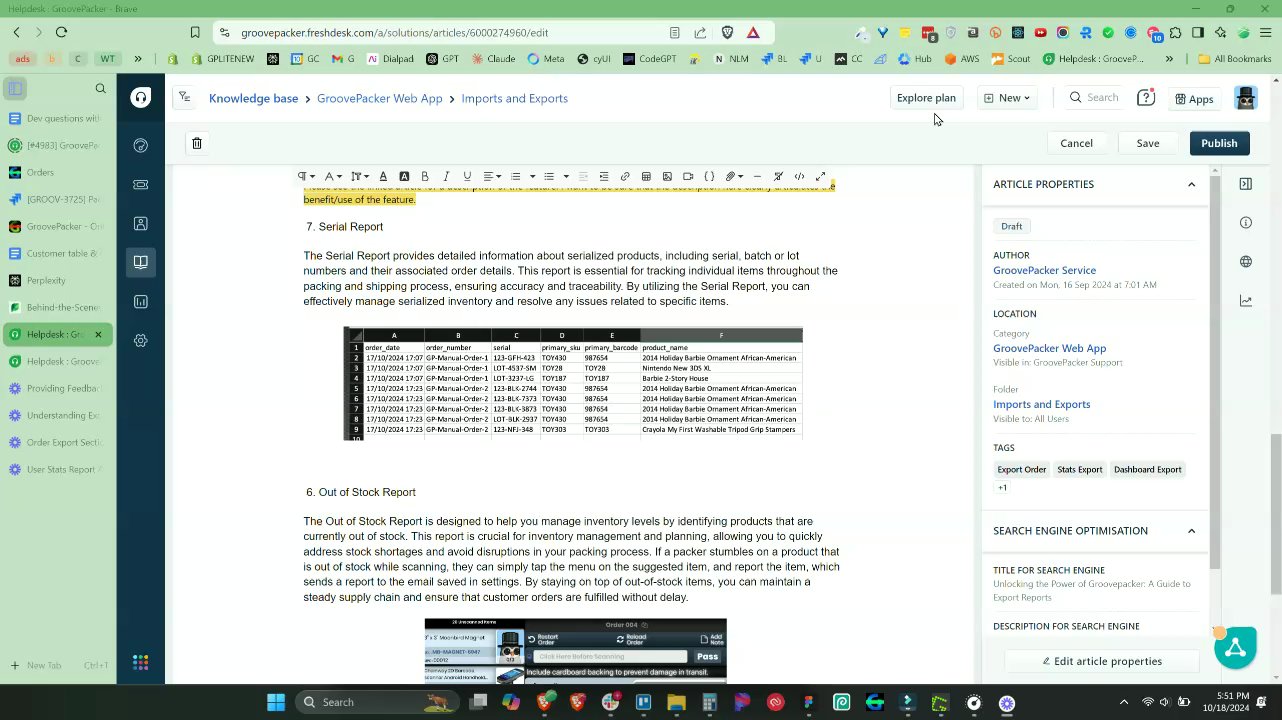
Task: Open the New dropdown button
Action: coord(1007,98)
